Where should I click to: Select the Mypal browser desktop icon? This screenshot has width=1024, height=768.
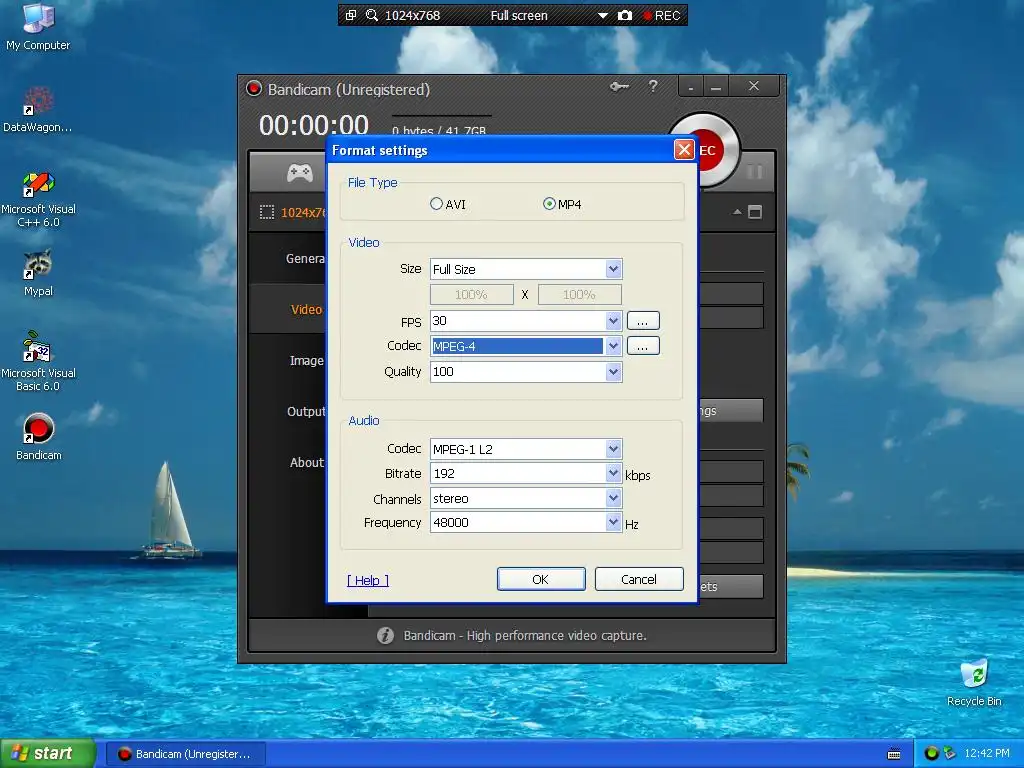[x=38, y=273]
